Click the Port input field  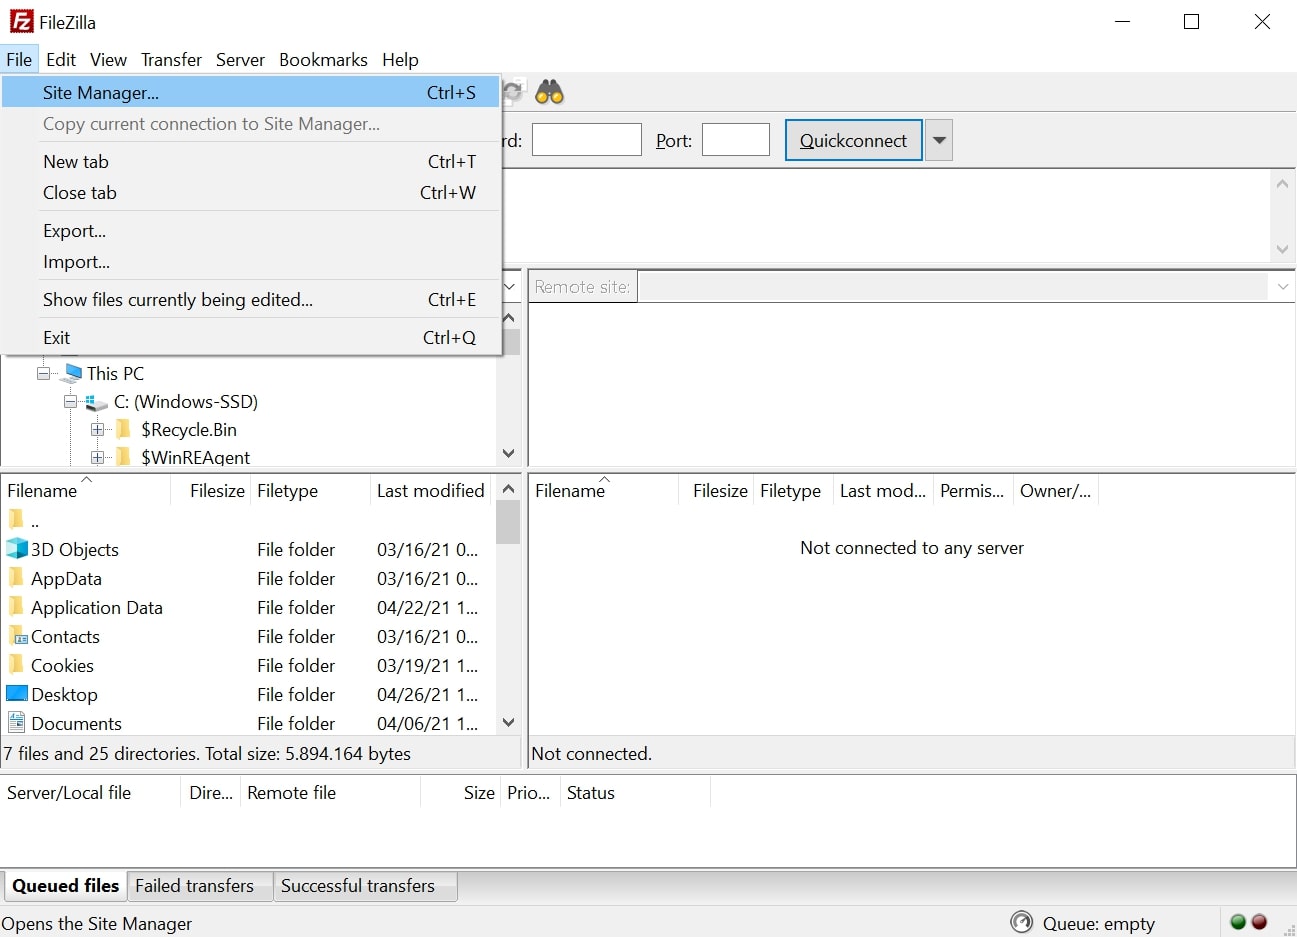point(736,140)
